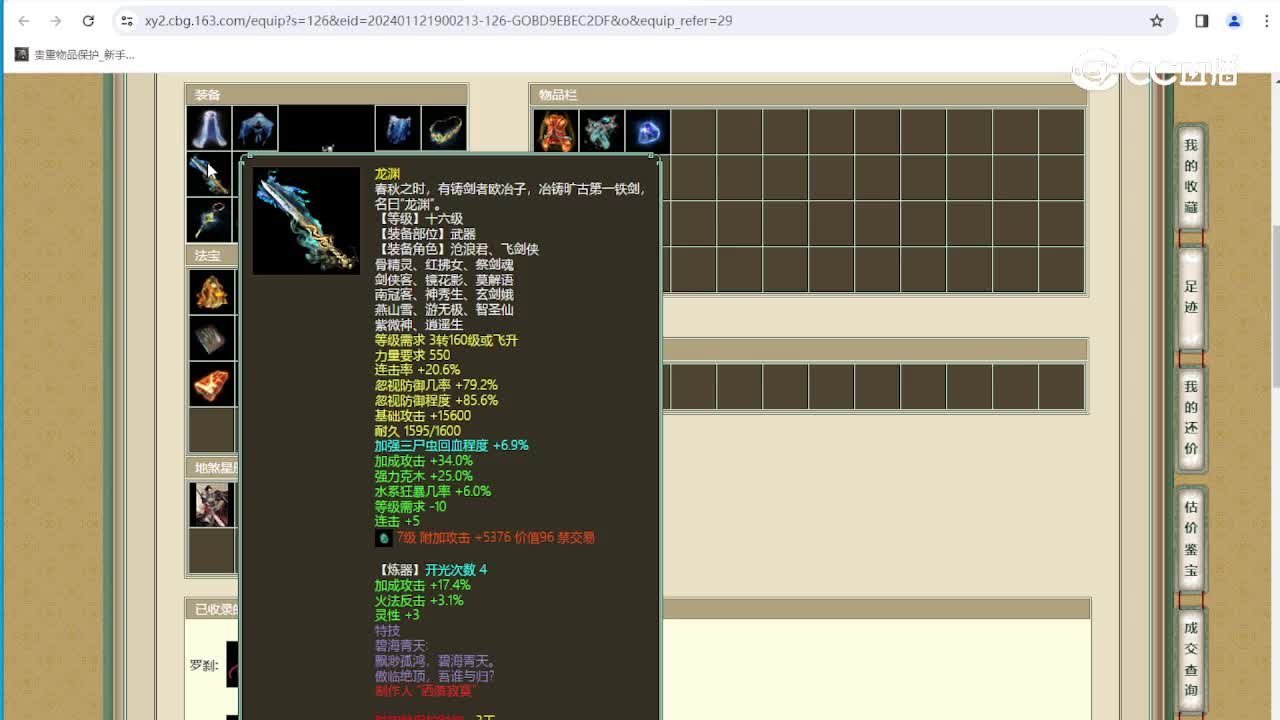This screenshot has width=1280, height=720.
Task: Click the 碧海青天 skill name
Action: coord(401,646)
